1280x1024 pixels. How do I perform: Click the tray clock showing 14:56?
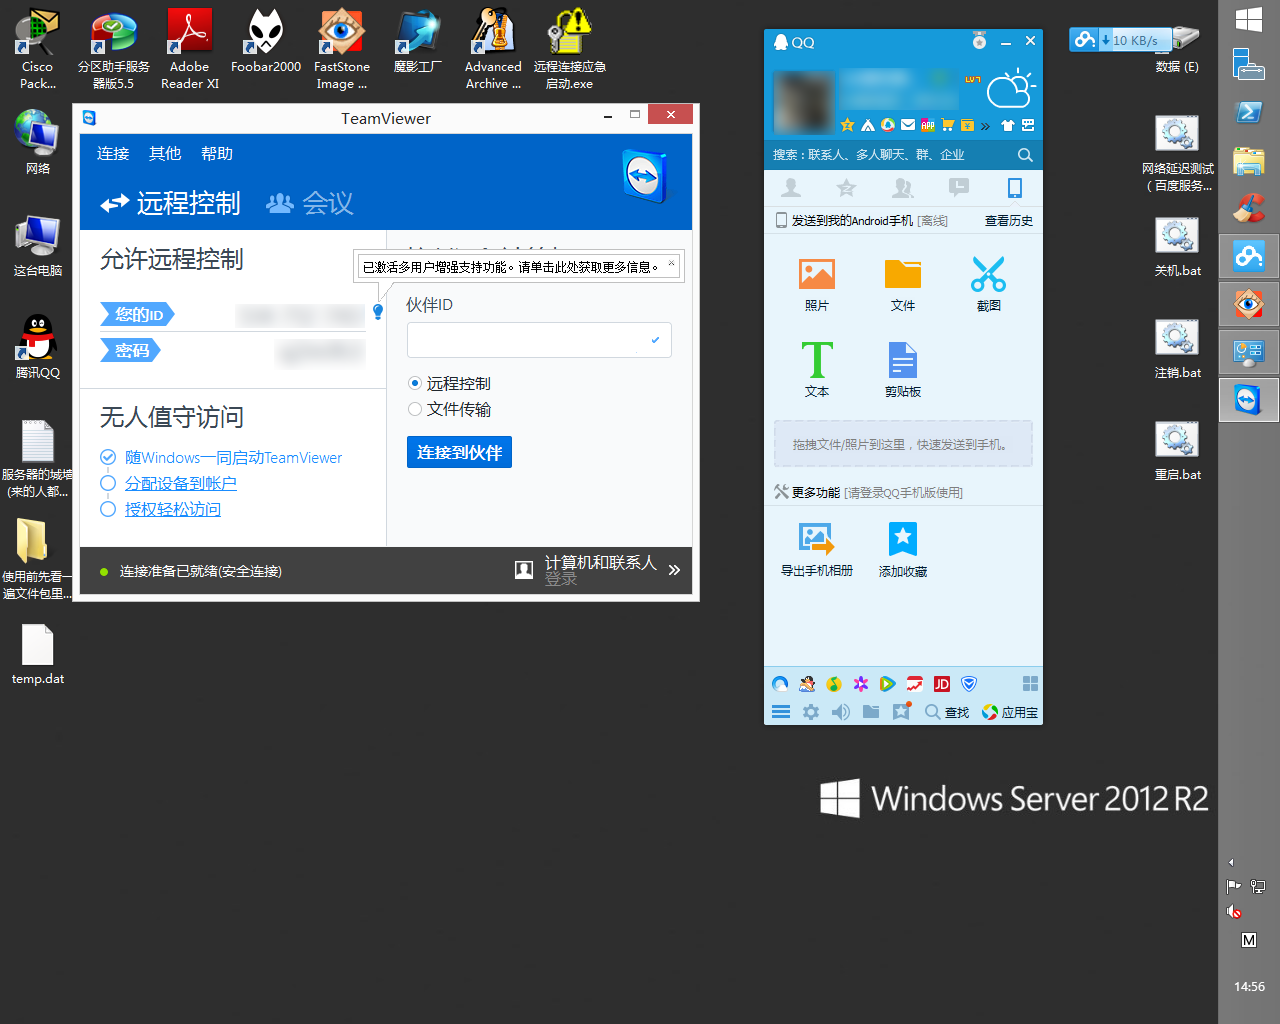pyautogui.click(x=1249, y=986)
